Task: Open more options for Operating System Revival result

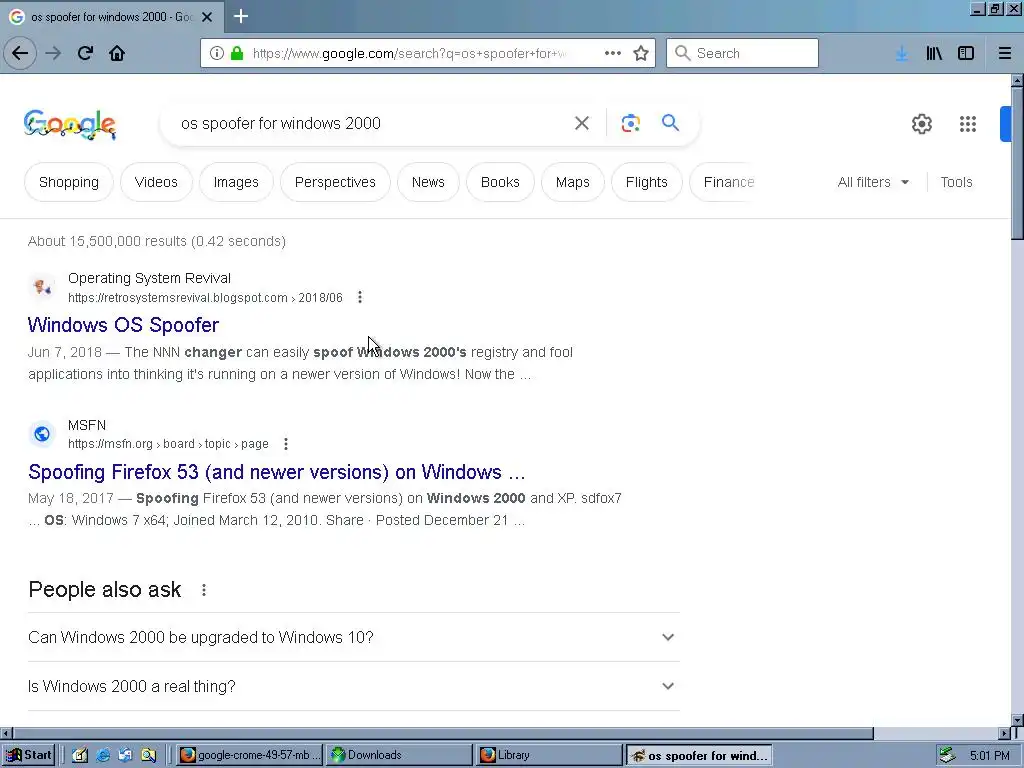Action: 360,298
